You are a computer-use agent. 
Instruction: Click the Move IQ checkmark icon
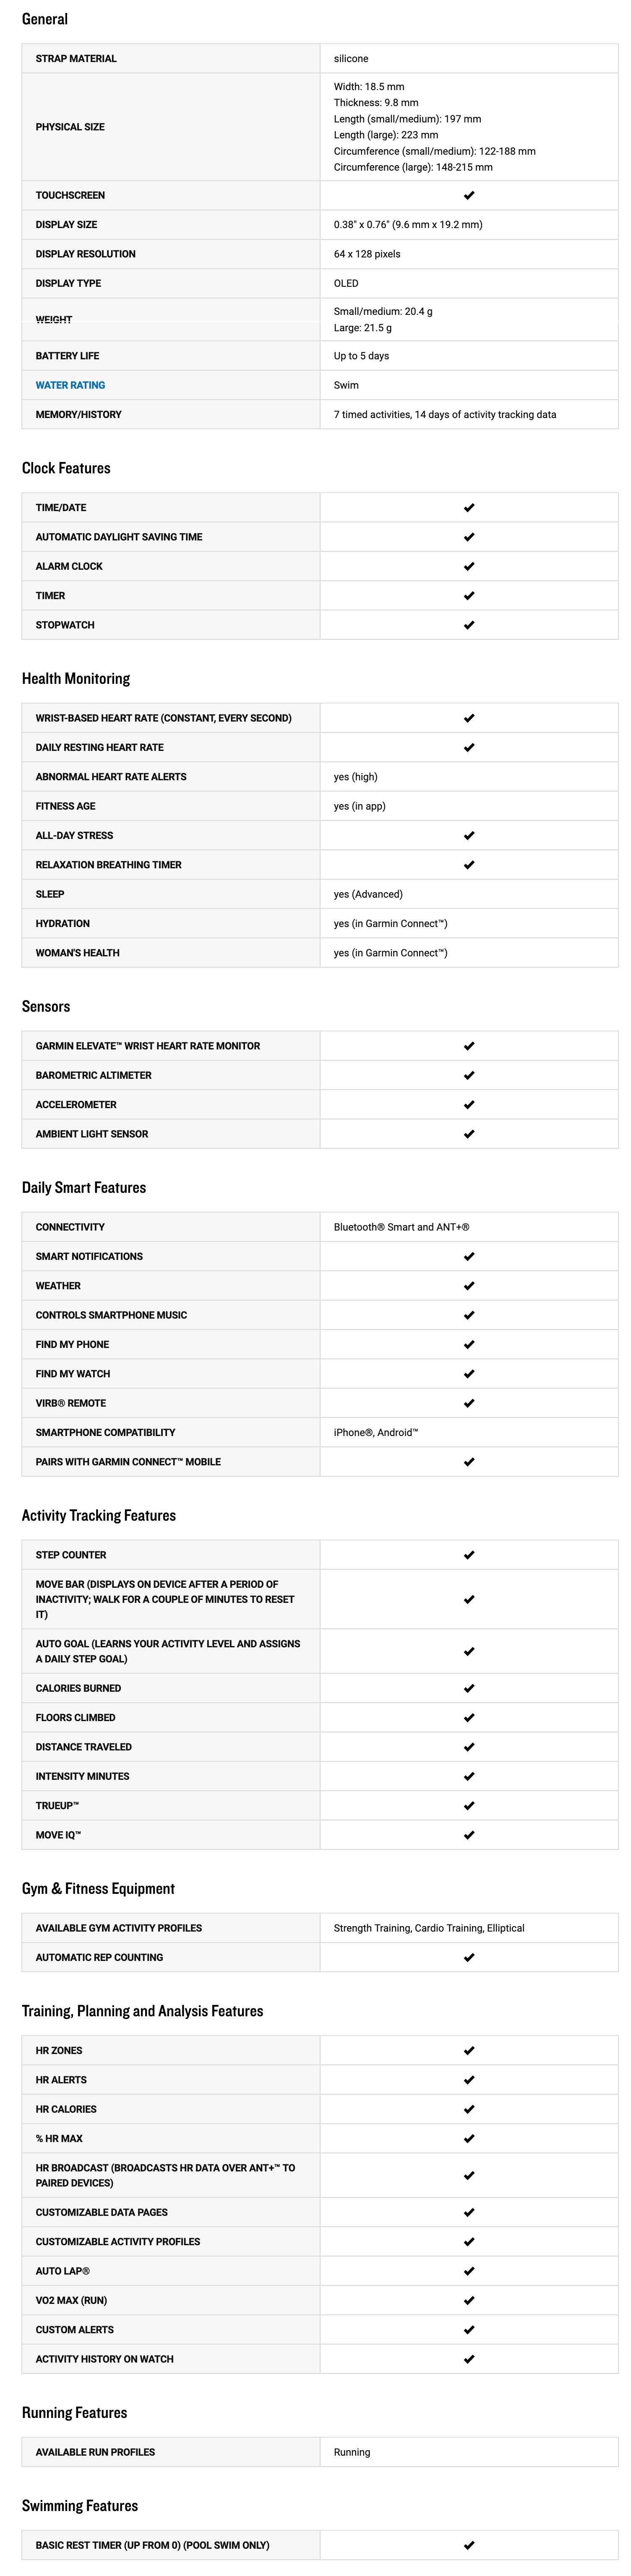pos(469,1836)
